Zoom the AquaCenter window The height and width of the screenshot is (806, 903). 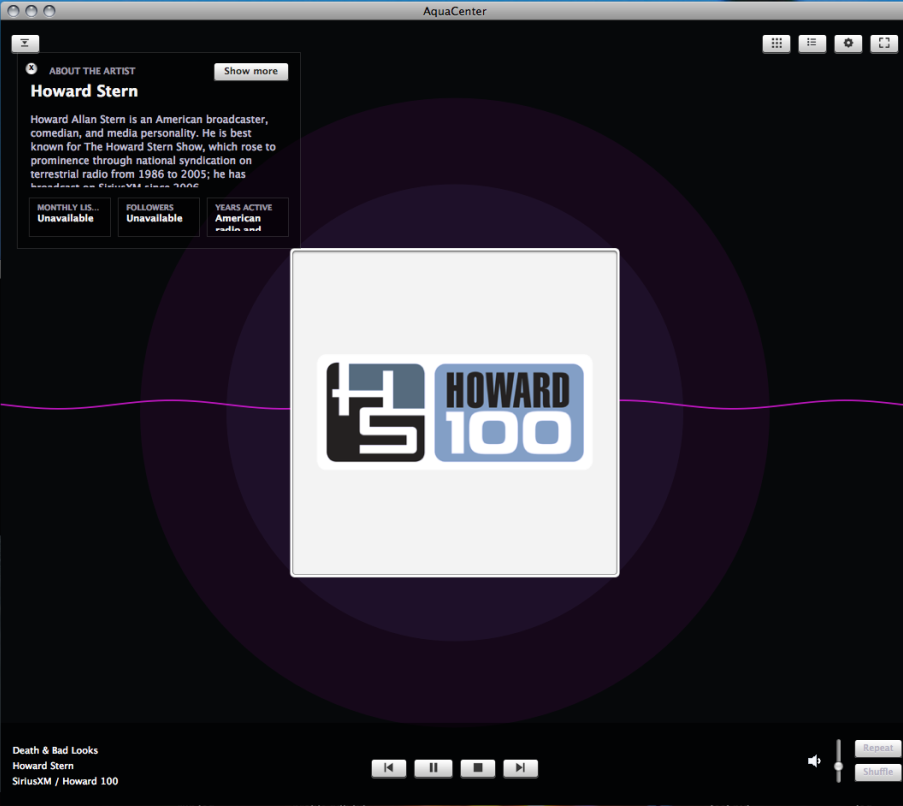click(50, 11)
